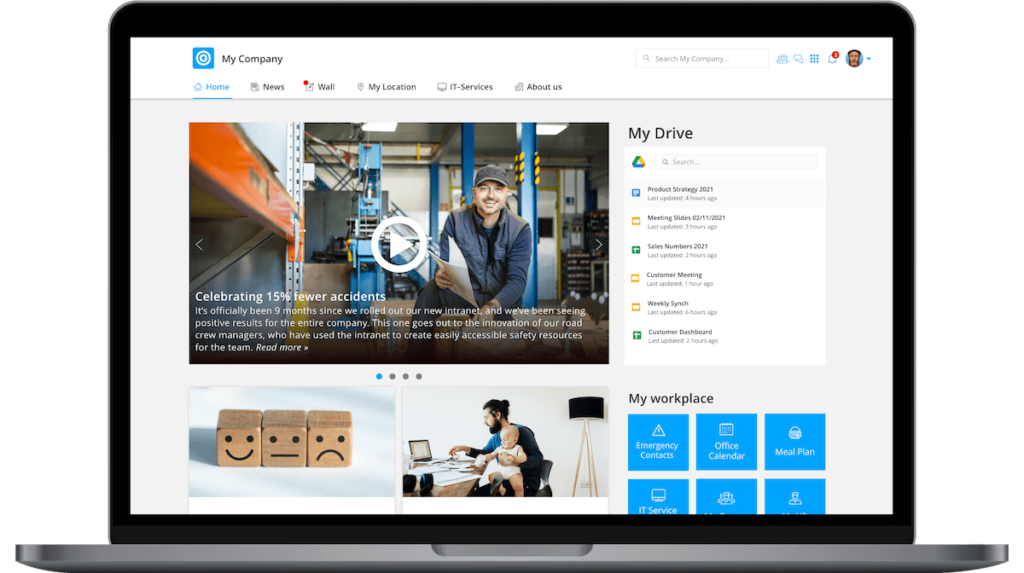Select the second carousel dot
Viewport: 1024px width, 573px height.
tap(392, 376)
